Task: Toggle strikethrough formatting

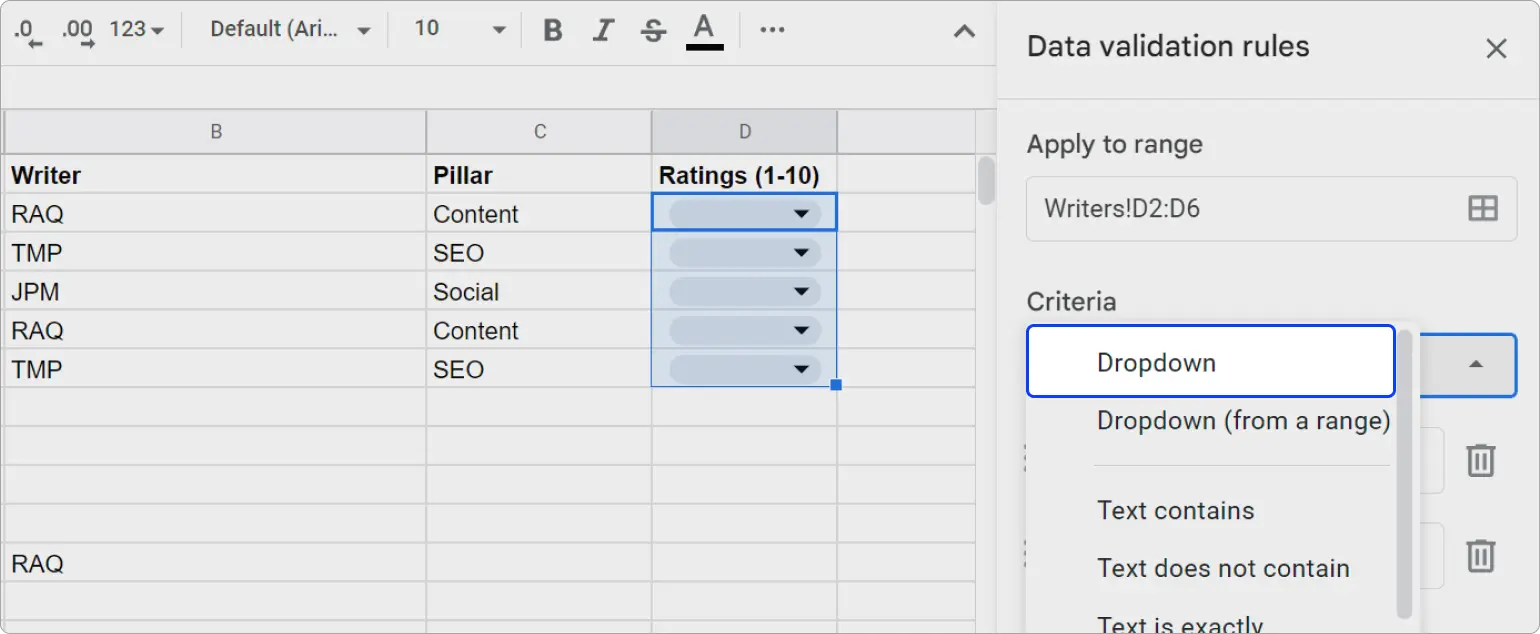Action: pyautogui.click(x=652, y=30)
